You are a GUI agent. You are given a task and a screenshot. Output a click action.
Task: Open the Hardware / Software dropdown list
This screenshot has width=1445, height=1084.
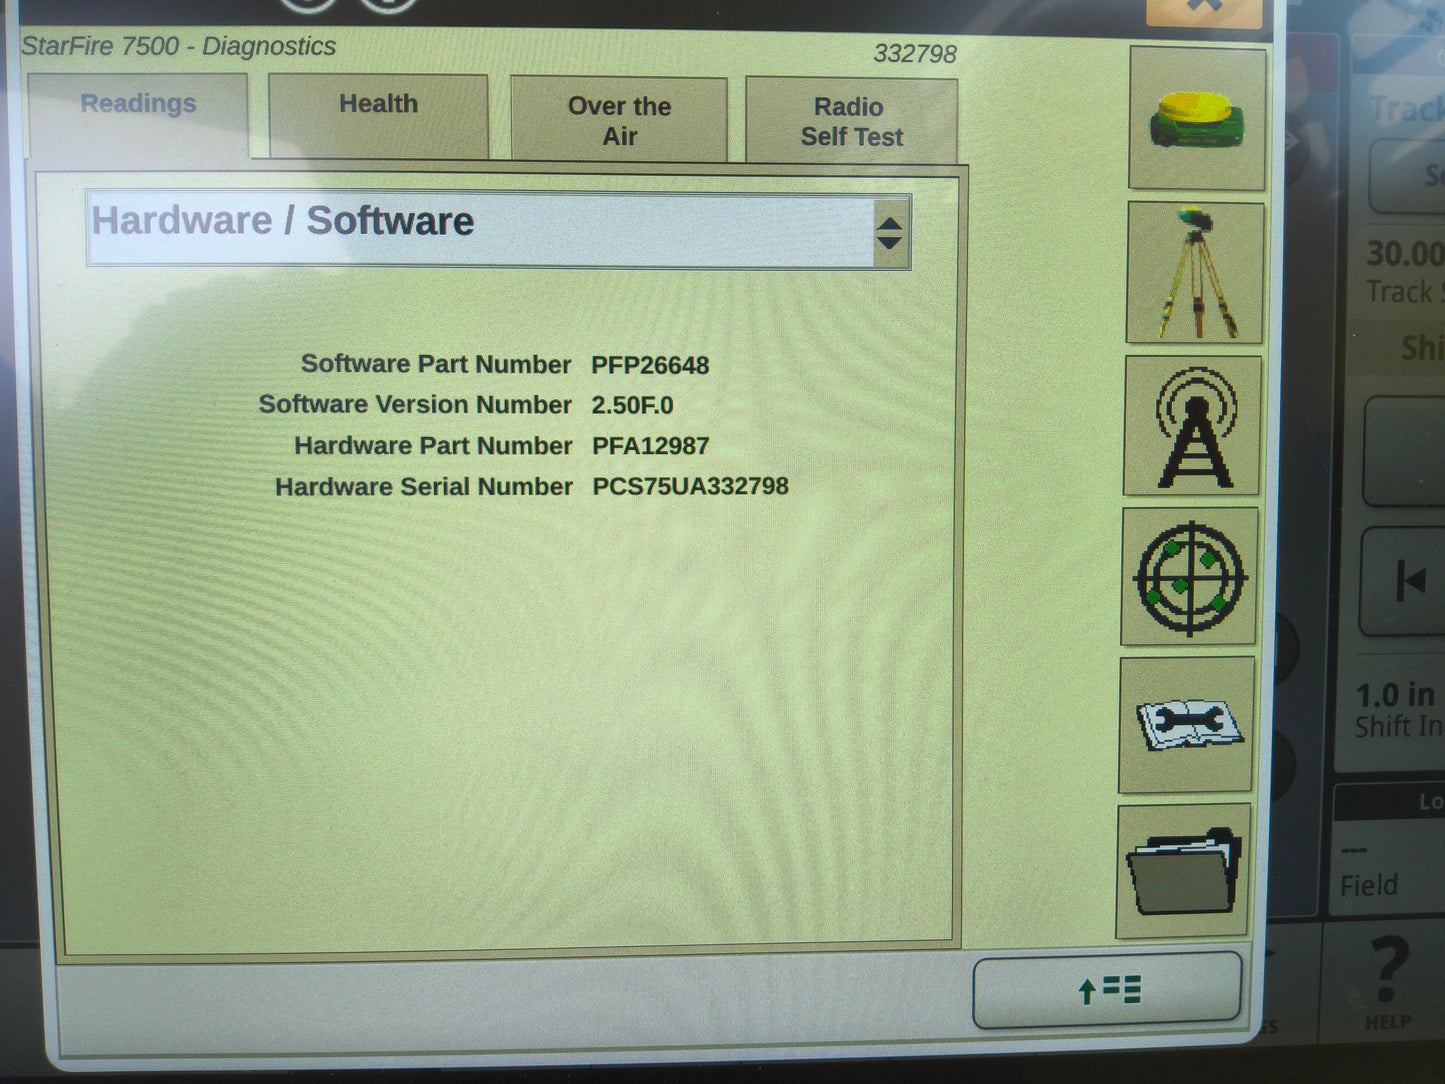tap(498, 231)
